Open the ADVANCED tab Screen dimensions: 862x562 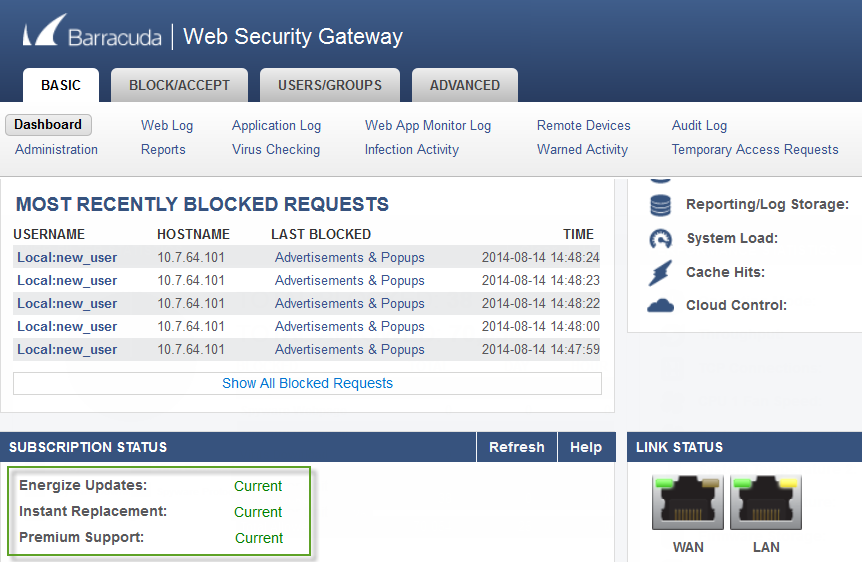(x=465, y=85)
